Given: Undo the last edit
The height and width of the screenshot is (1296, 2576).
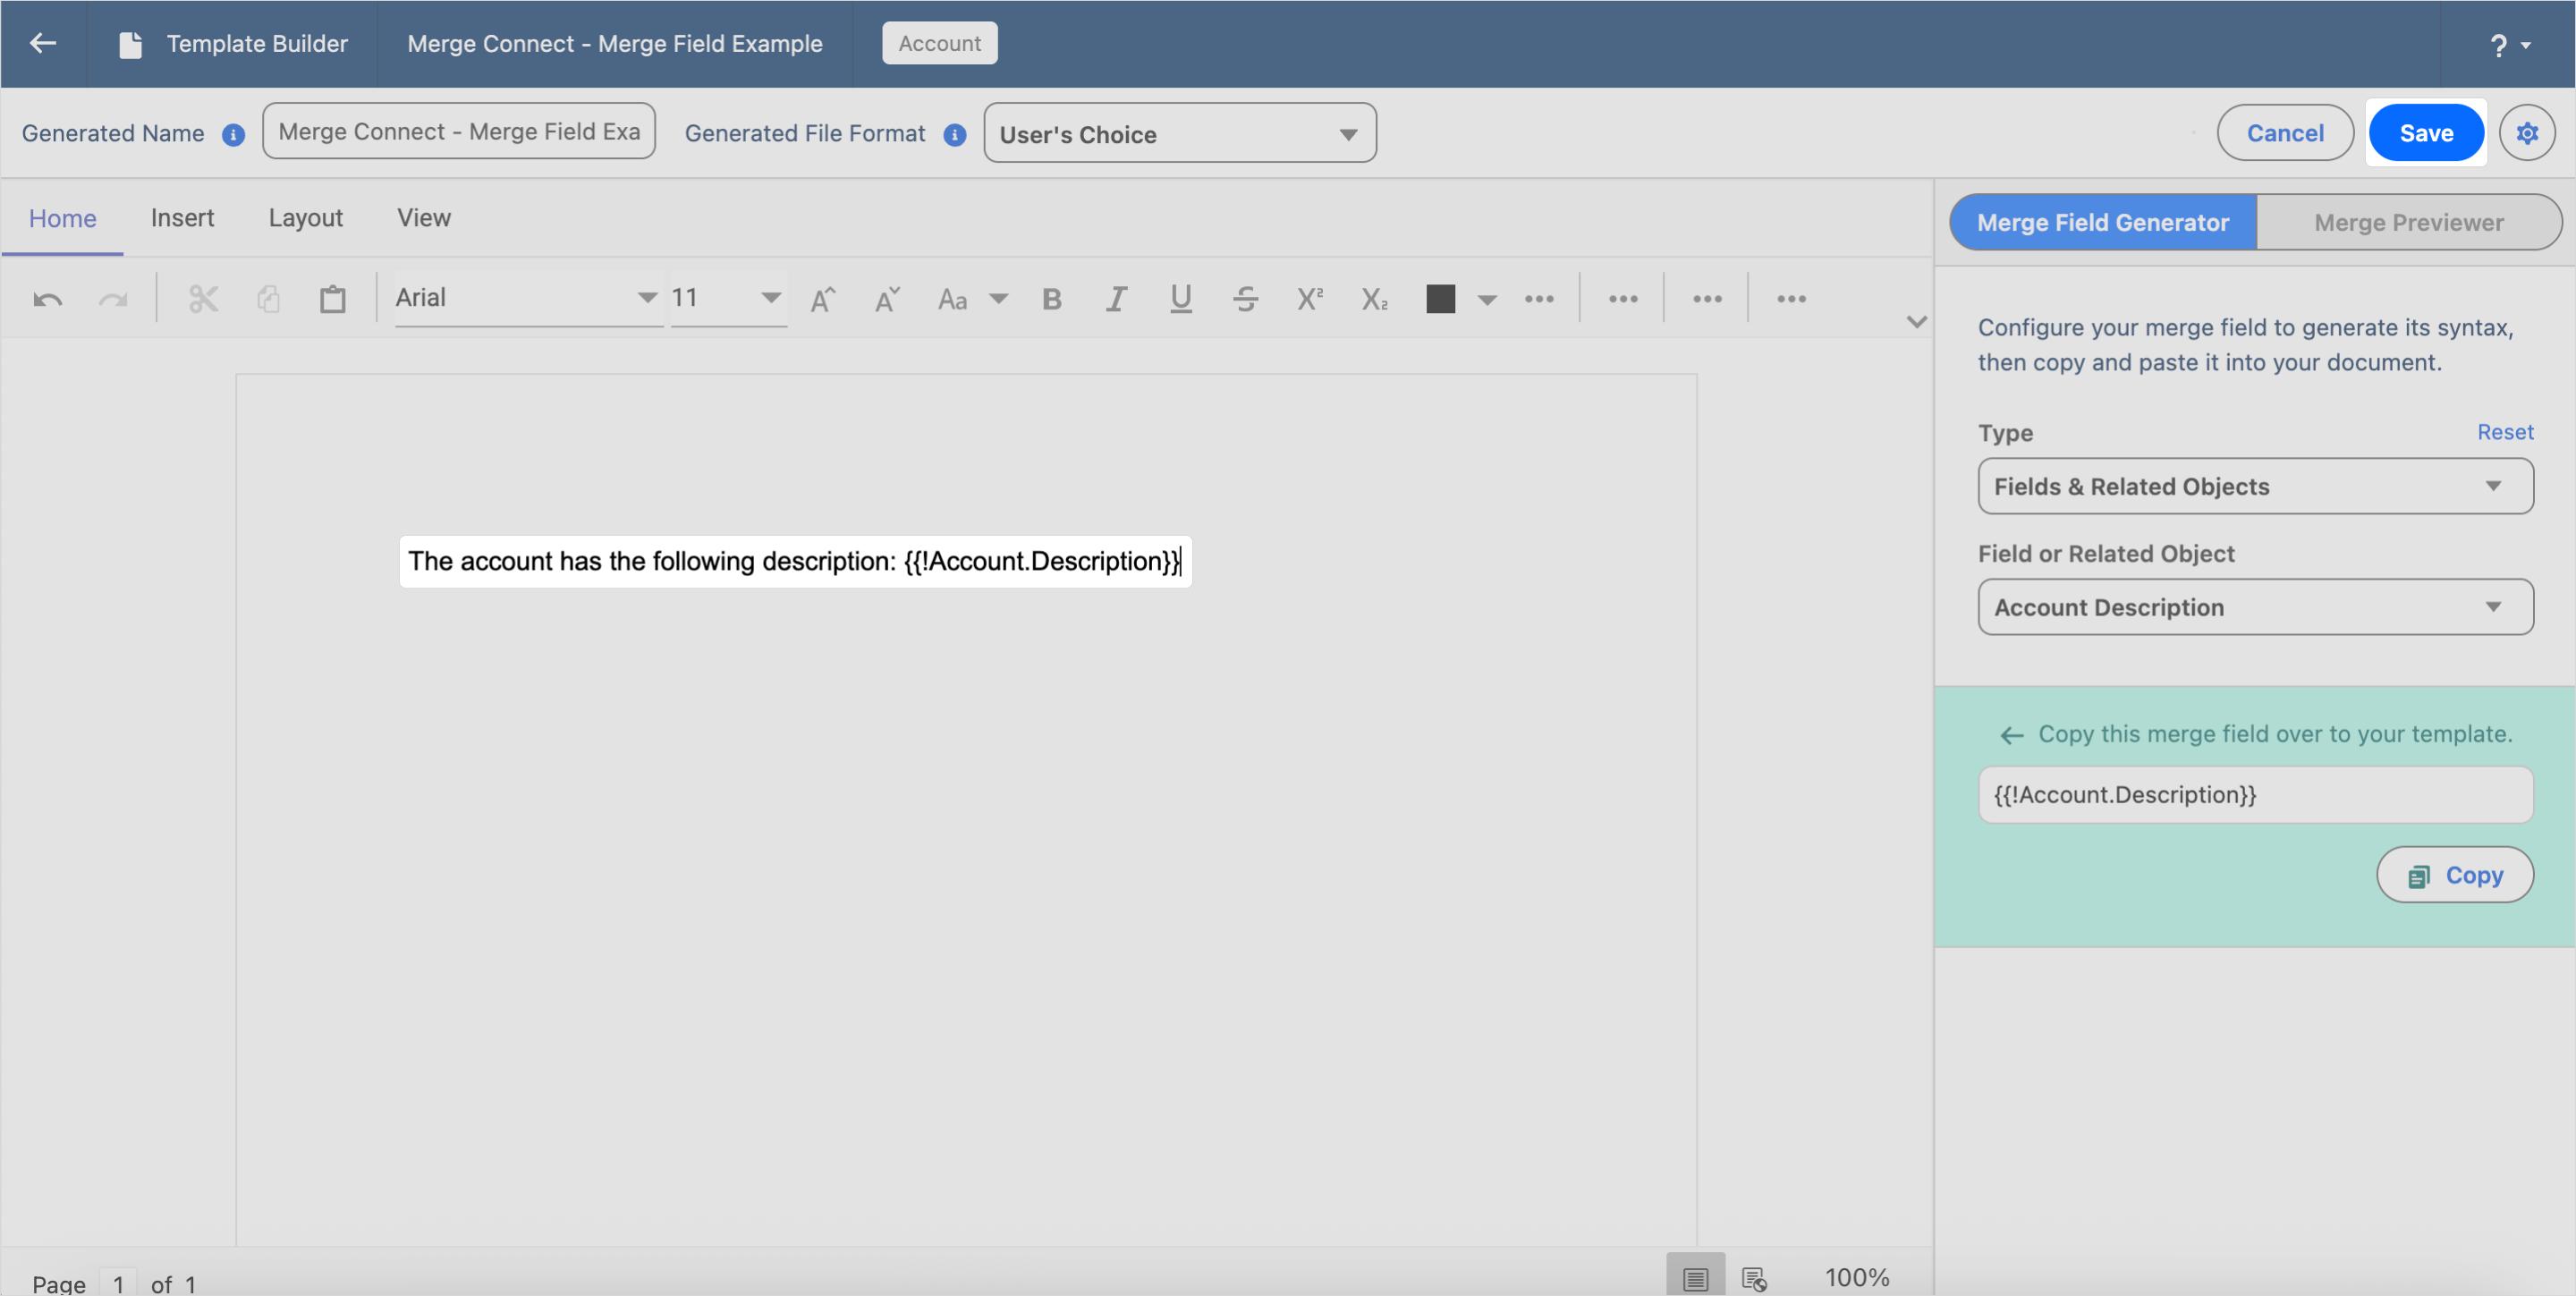Looking at the screenshot, I should (x=47, y=299).
